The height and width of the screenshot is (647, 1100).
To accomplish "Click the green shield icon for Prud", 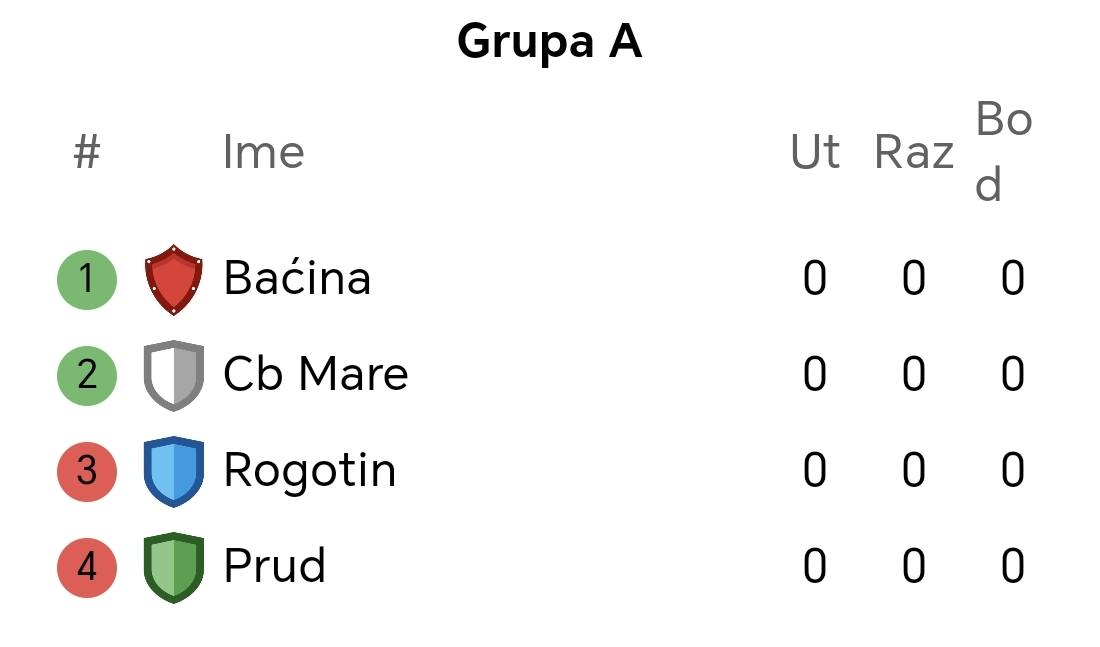I will pyautogui.click(x=173, y=568).
